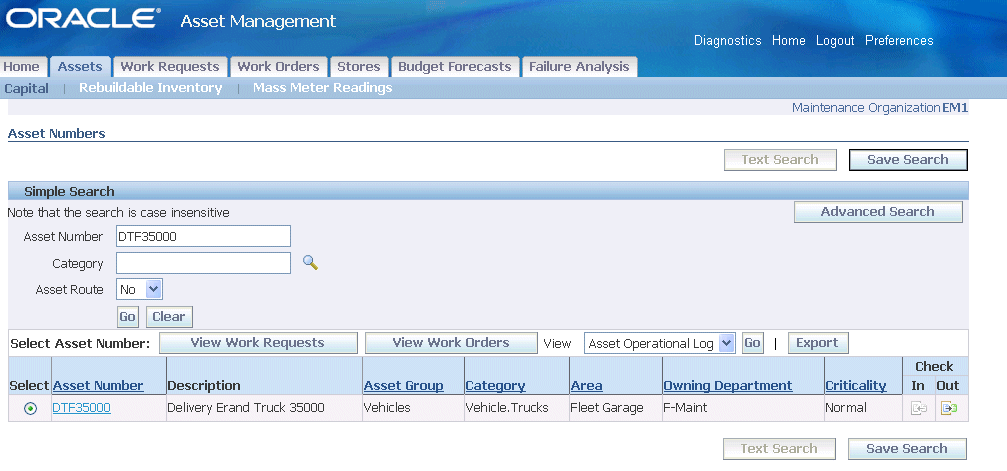Sort by the Asset Group column header
Image resolution: width=1007 pixels, height=471 pixels.
click(x=403, y=386)
